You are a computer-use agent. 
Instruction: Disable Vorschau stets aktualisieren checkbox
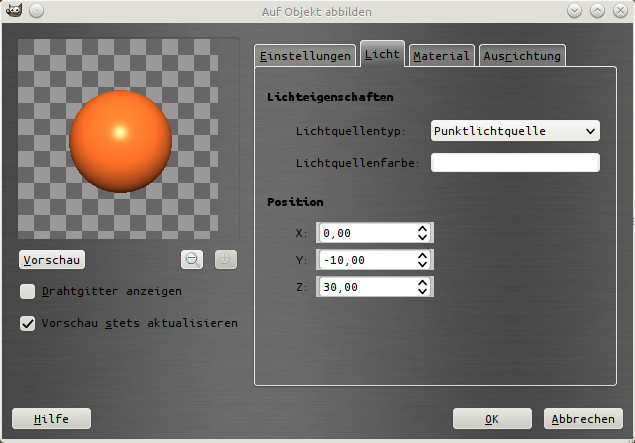(x=28, y=324)
